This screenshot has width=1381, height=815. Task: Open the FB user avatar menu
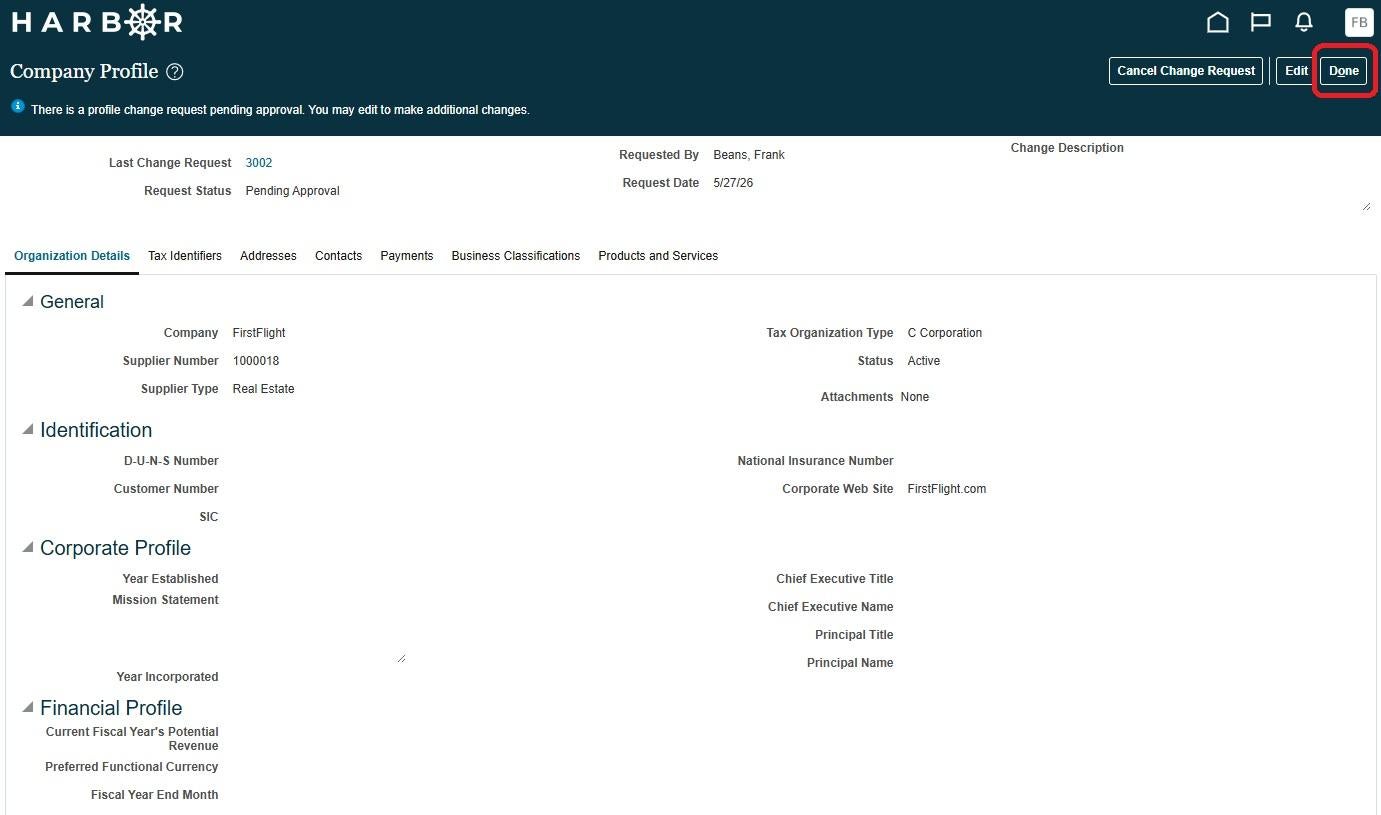pyautogui.click(x=1359, y=22)
